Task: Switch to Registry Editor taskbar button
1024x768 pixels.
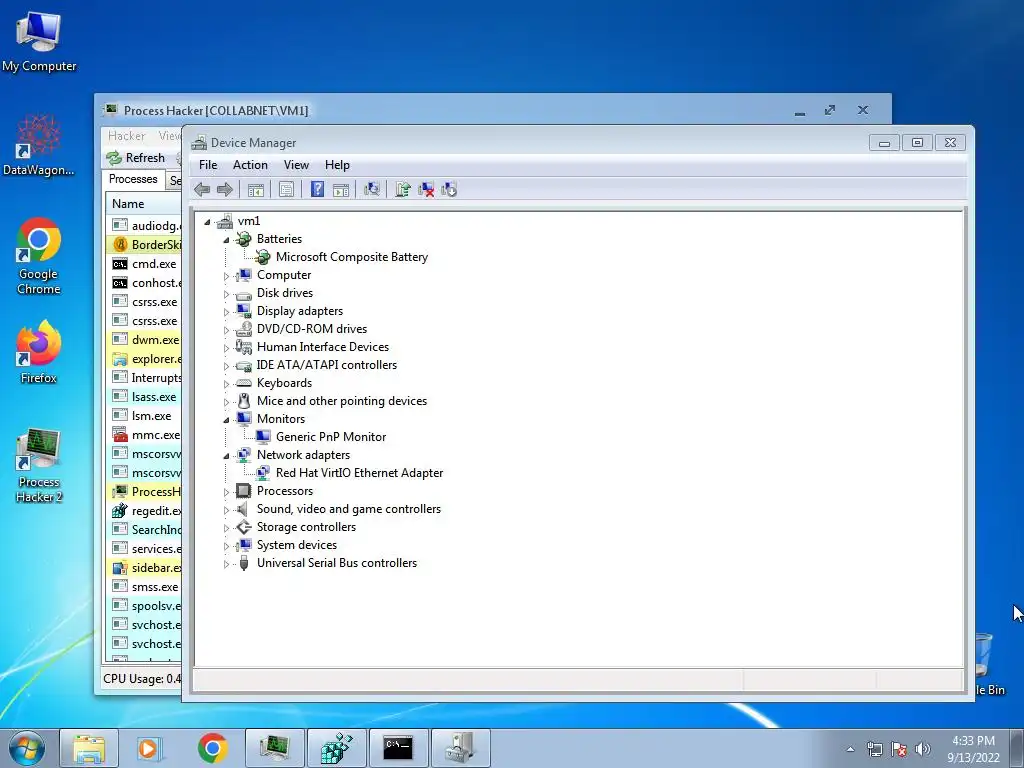Action: [337, 748]
